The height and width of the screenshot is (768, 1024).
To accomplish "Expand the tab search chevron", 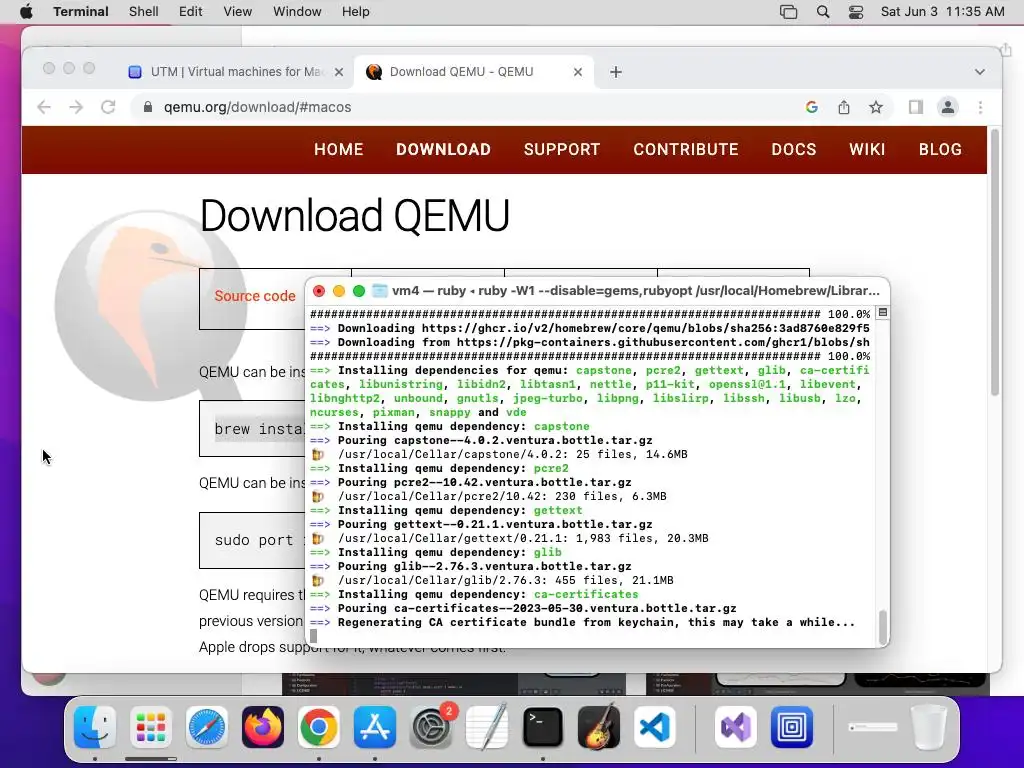I will click(x=980, y=72).
